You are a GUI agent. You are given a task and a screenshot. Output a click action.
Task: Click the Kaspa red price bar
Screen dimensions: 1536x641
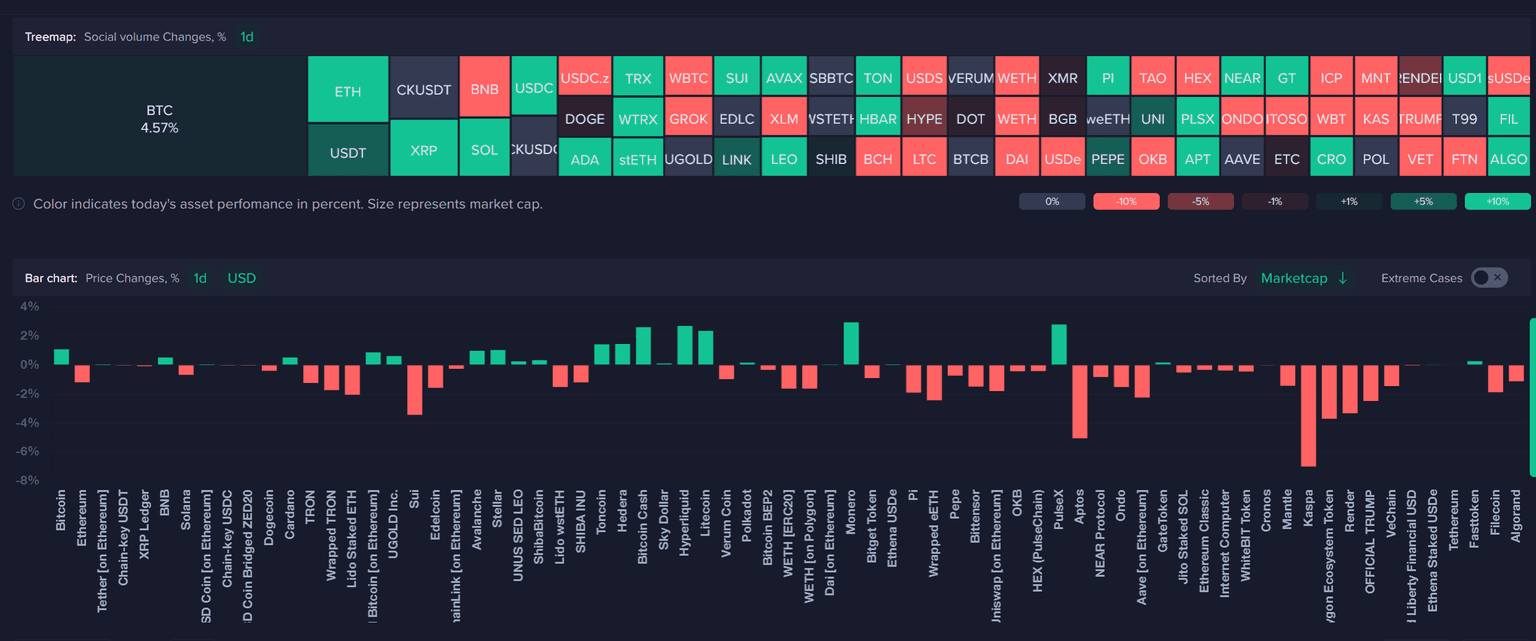1308,415
